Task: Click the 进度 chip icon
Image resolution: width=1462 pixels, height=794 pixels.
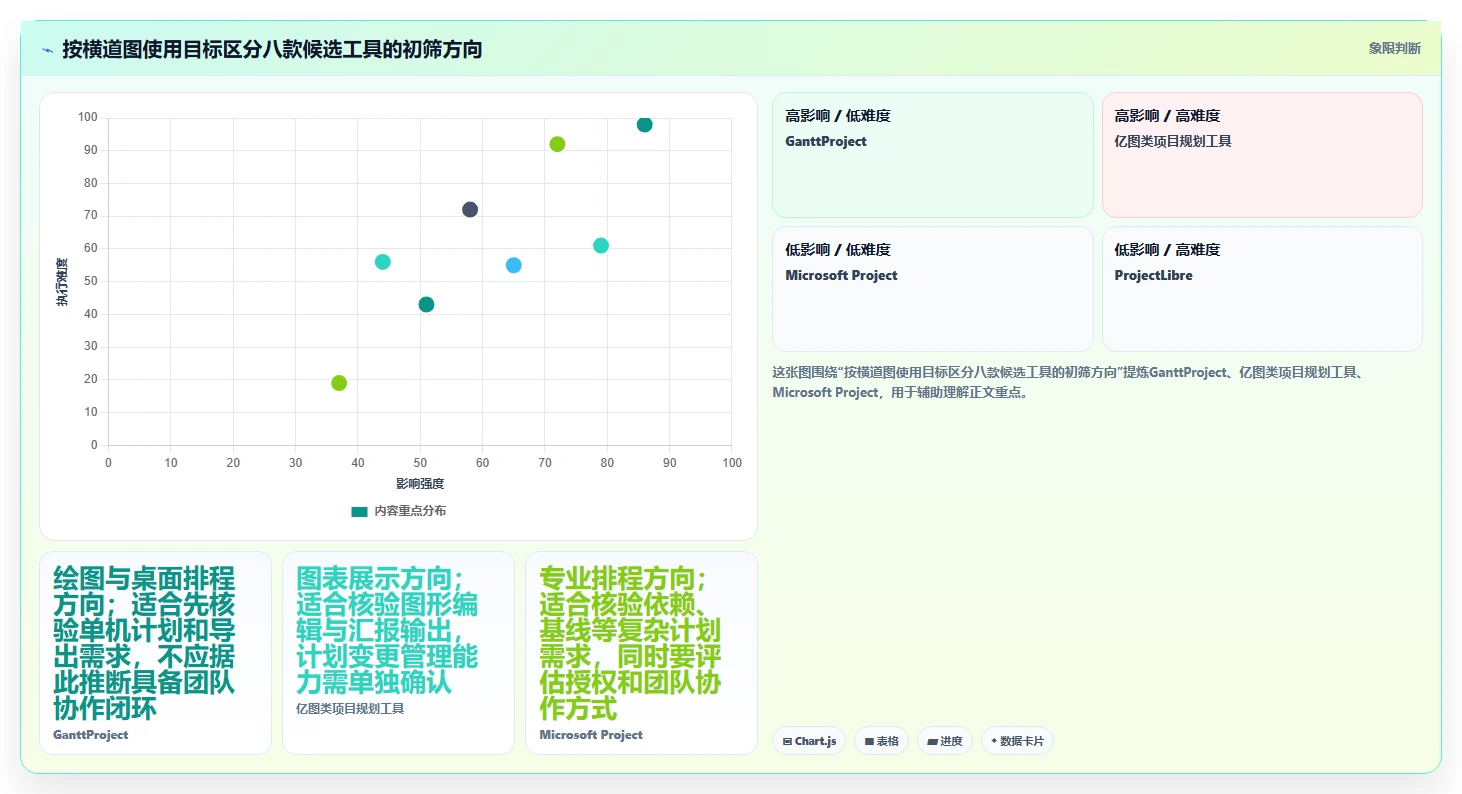Action: 932,742
